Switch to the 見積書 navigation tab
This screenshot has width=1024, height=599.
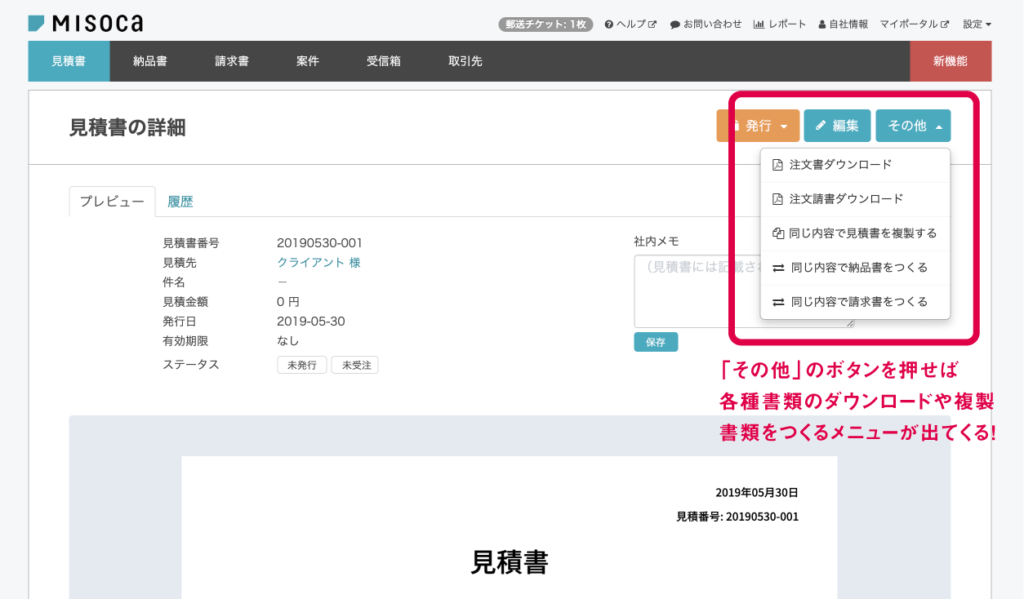tap(69, 61)
